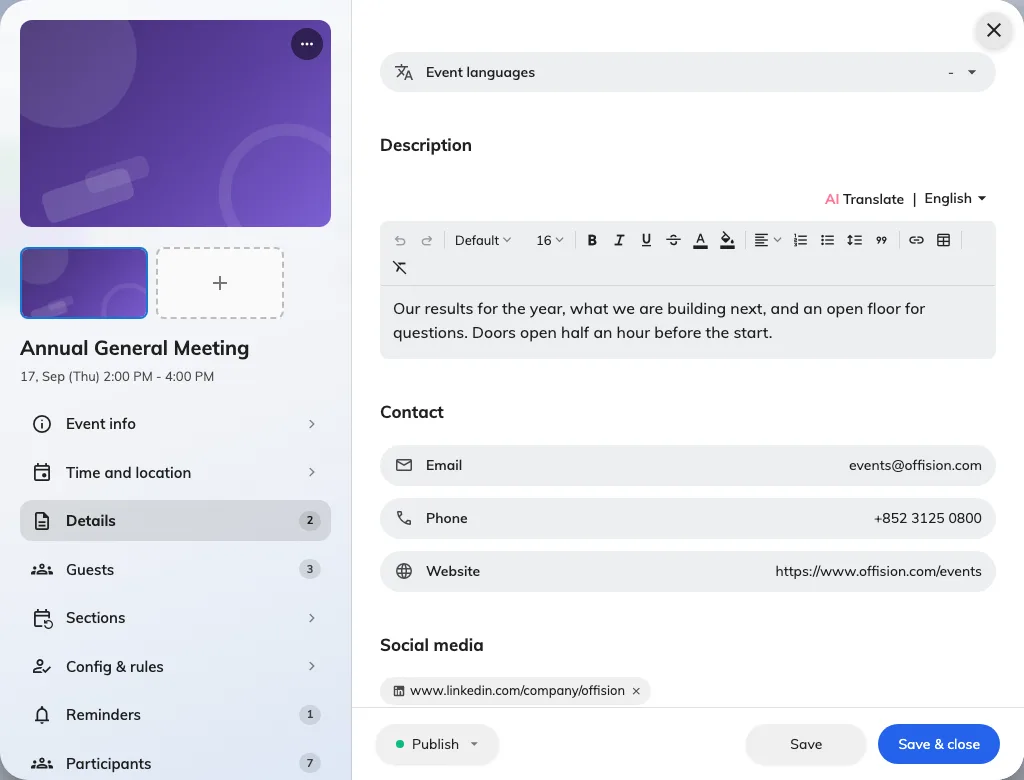Toggle bold formatting in description
Screen dimensions: 1024x780
(592, 240)
